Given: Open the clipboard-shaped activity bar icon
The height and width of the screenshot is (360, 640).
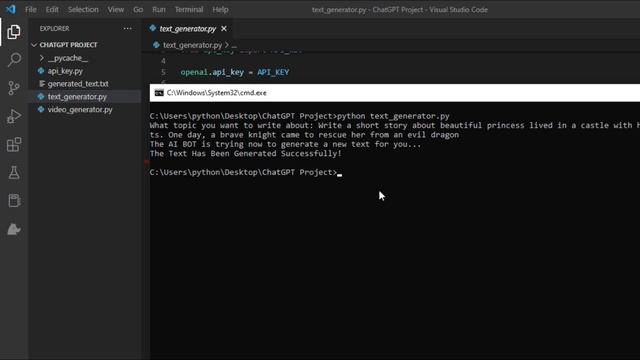Looking at the screenshot, I should (x=14, y=200).
